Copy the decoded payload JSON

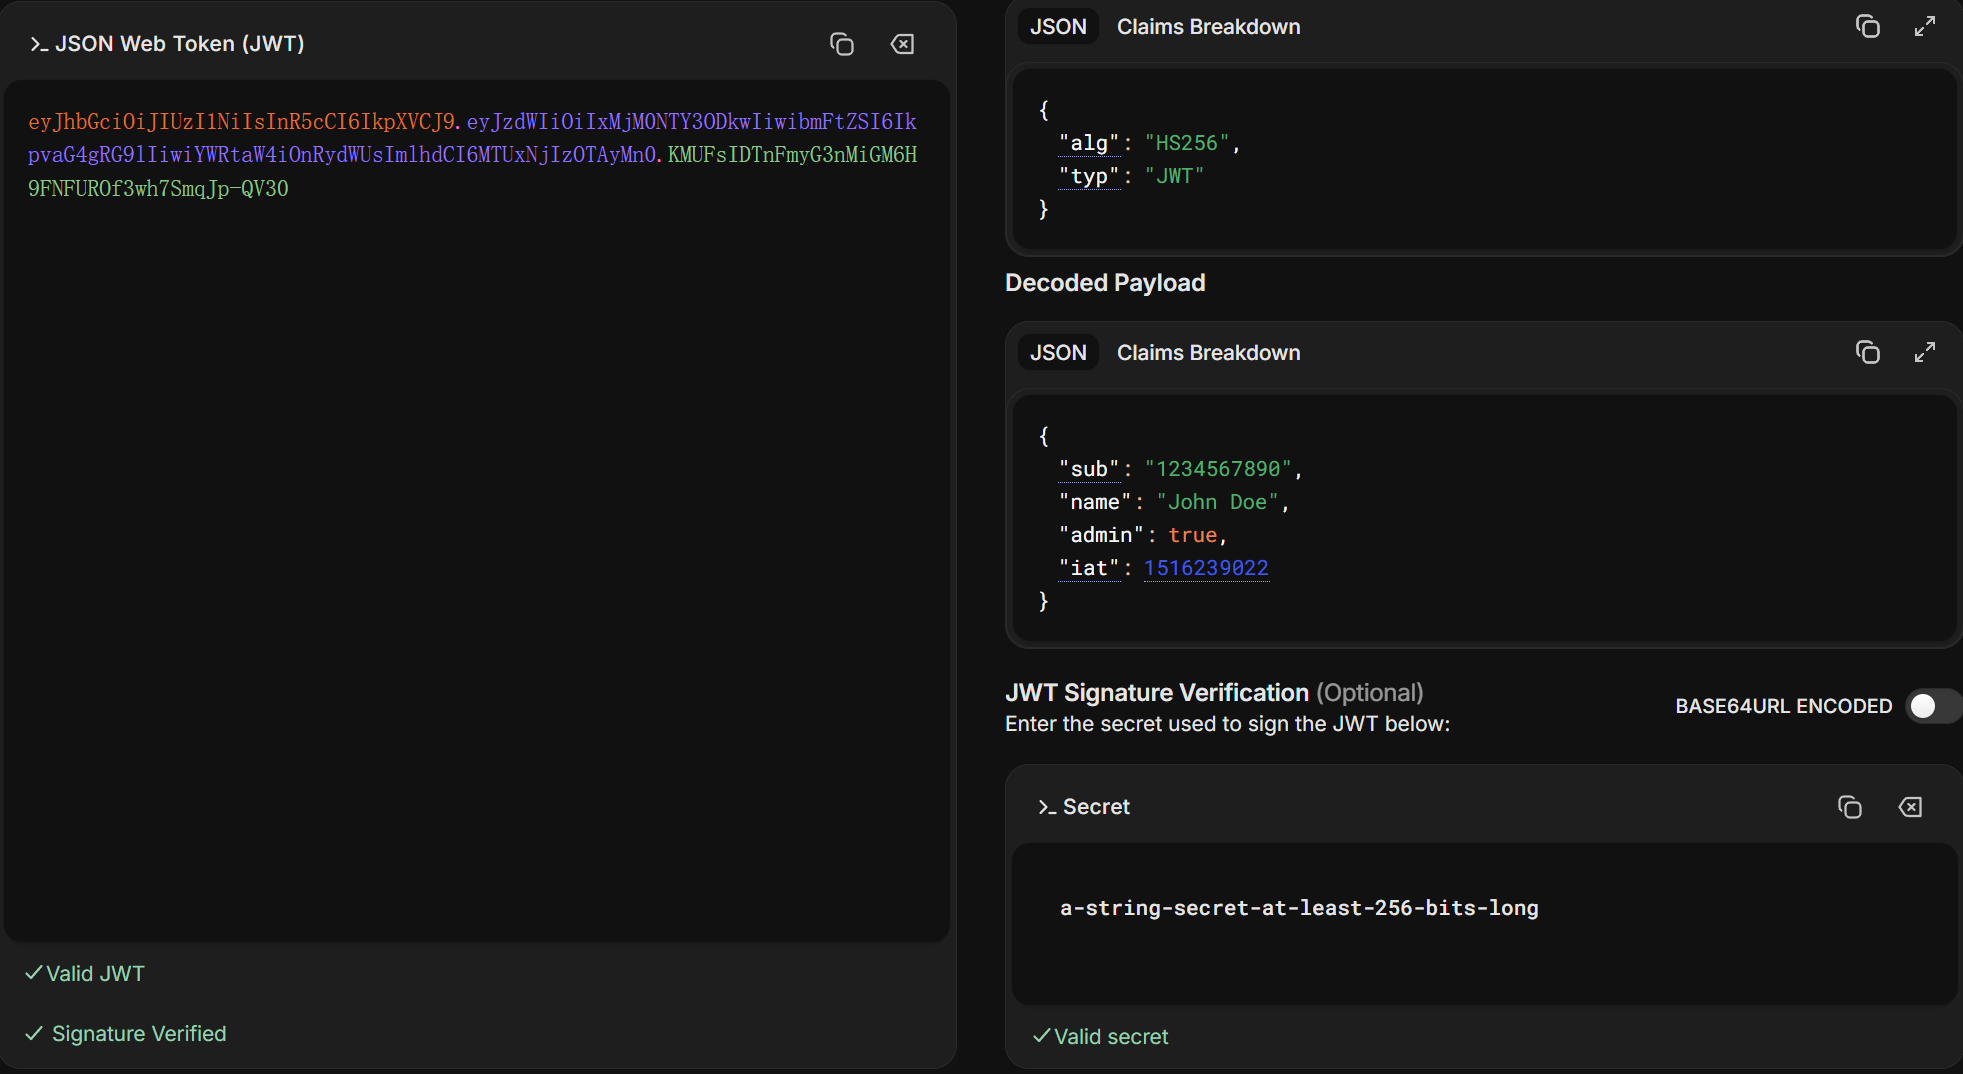pyautogui.click(x=1867, y=353)
